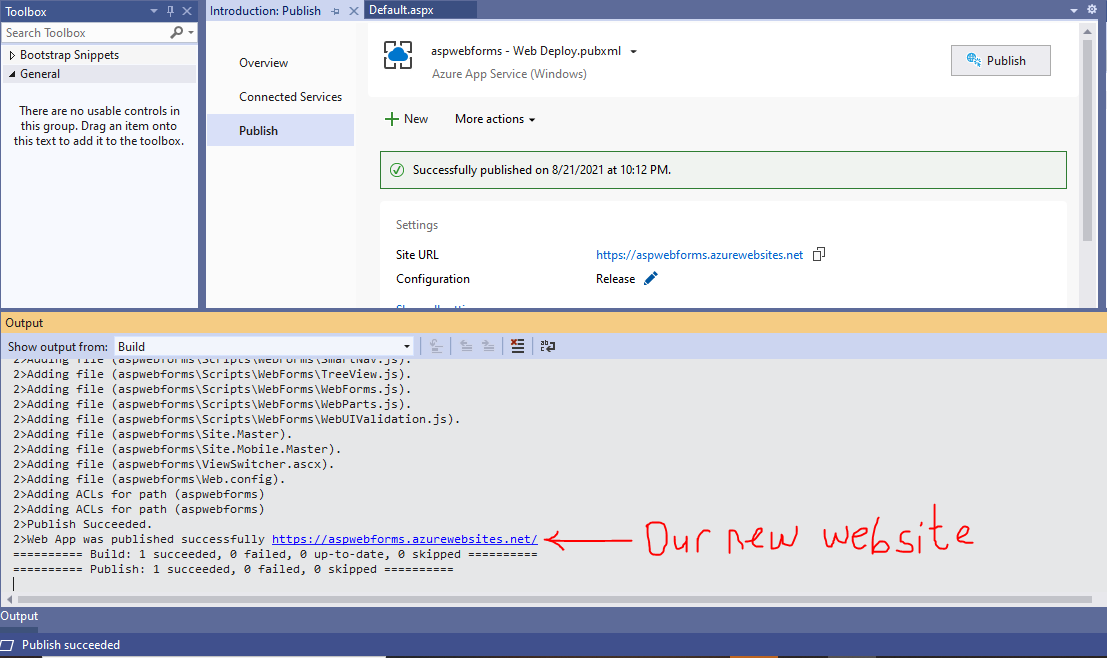Clear all Output window text
Screen dimensions: 1107x658
coord(517,346)
